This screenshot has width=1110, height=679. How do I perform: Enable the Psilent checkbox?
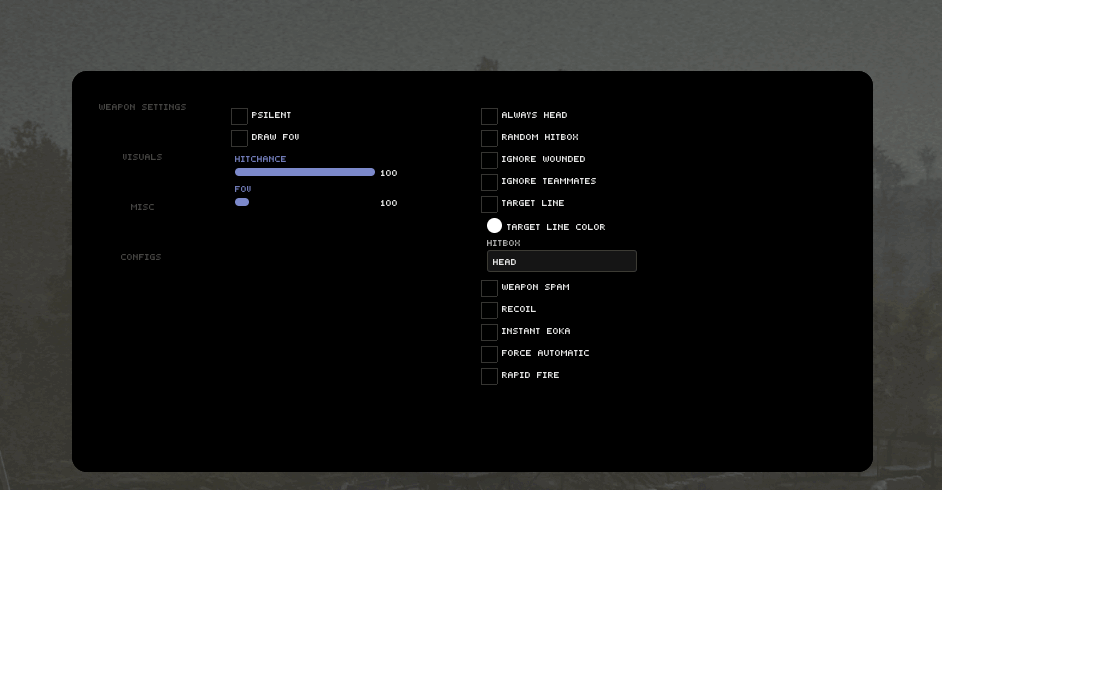point(239,116)
